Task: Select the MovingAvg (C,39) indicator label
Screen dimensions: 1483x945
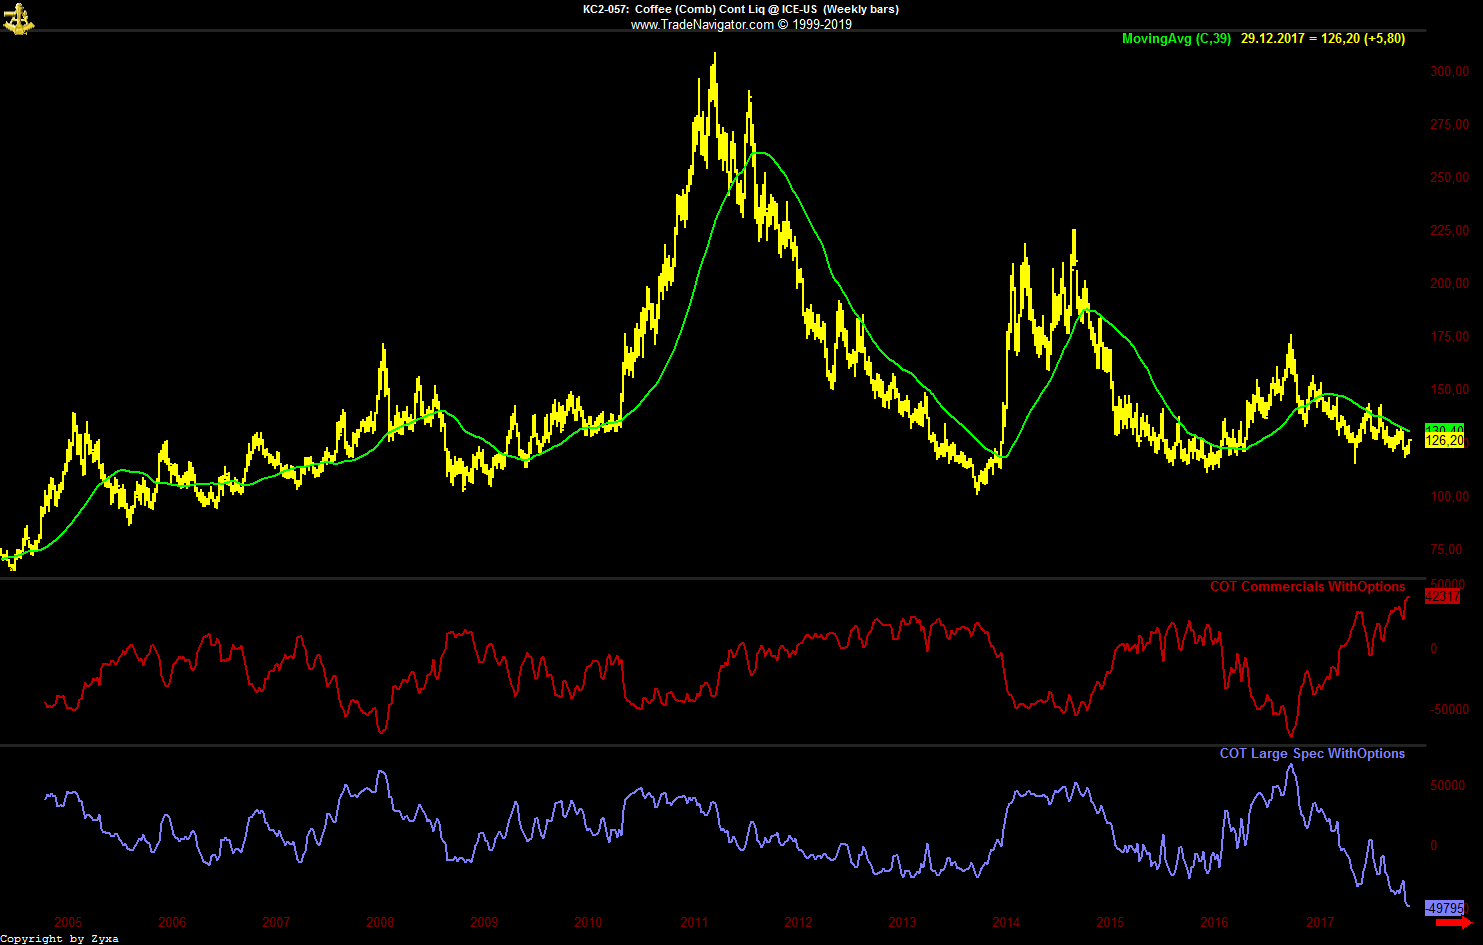Action: click(x=1176, y=39)
